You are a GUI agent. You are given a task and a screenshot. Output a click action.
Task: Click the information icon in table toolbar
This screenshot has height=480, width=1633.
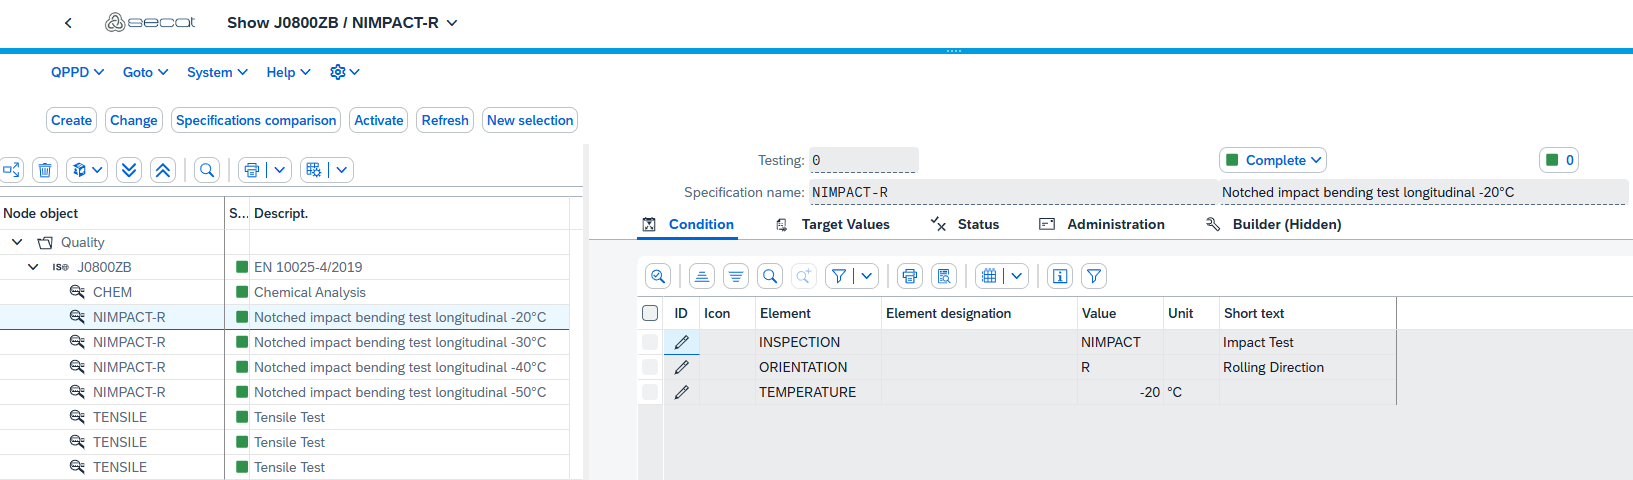pos(1060,276)
